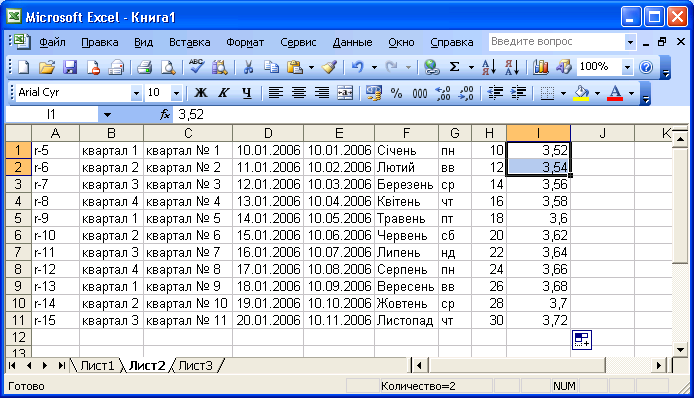
Task: Undo the last action
Action: coord(357,67)
